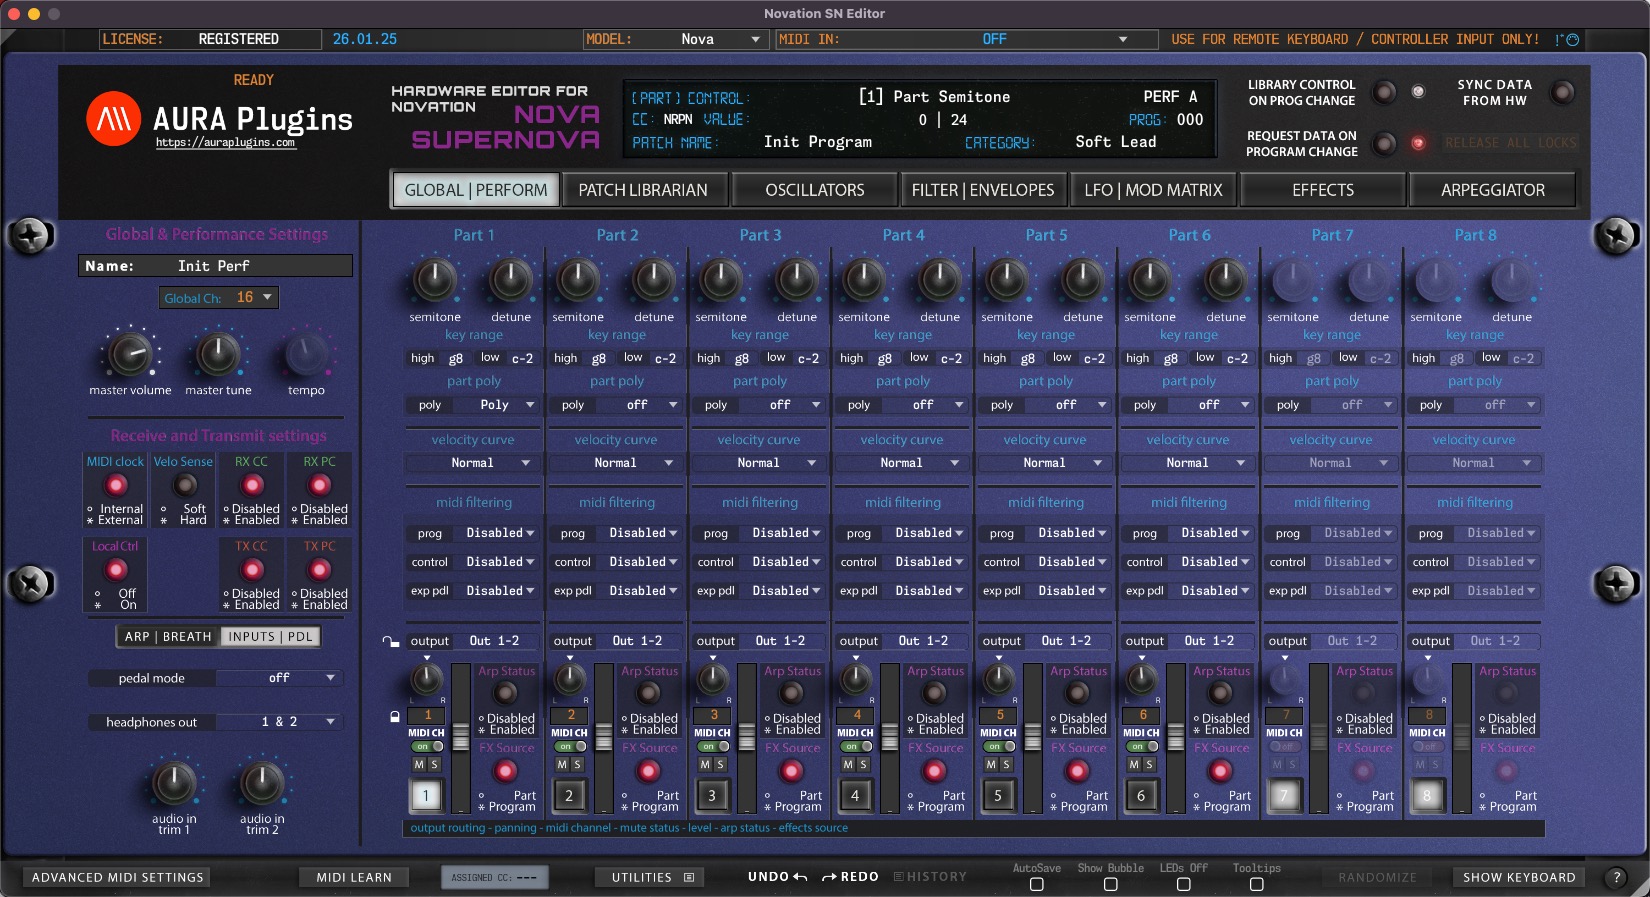Click the SHOW KEYBOARD button
Viewport: 1650px width, 897px height.
(x=1519, y=877)
